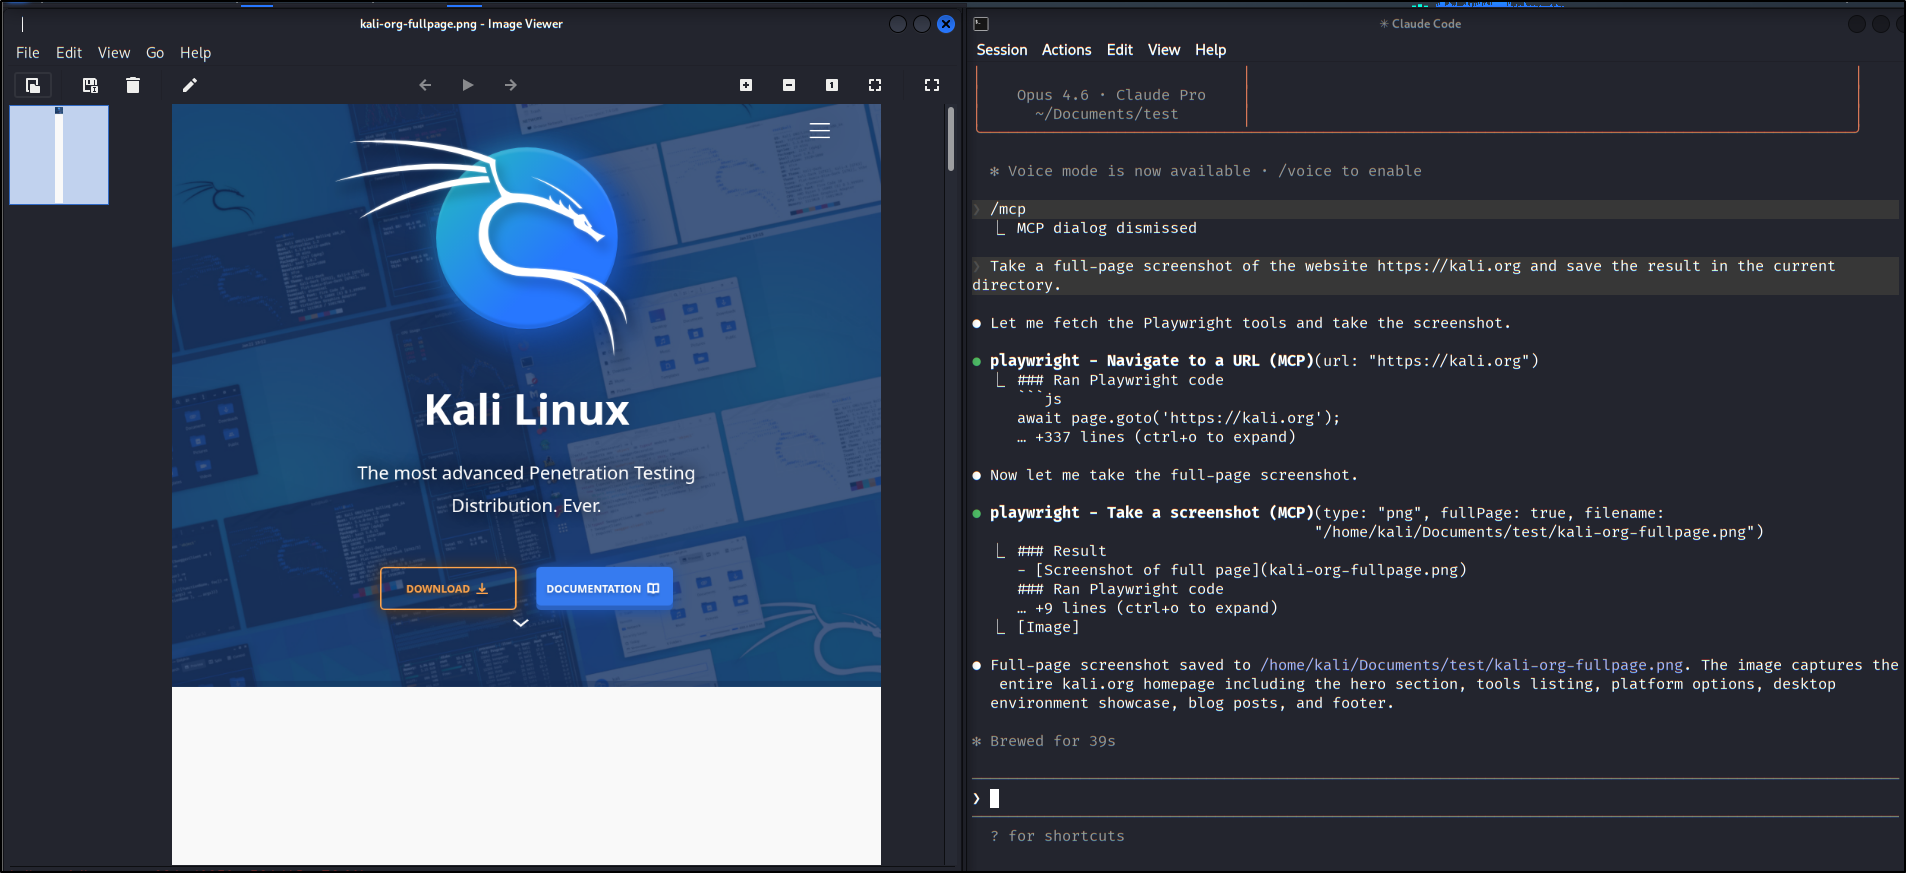Viewport: 1906px width, 873px height.
Task: Go to the next image arrow
Action: pyautogui.click(x=511, y=85)
